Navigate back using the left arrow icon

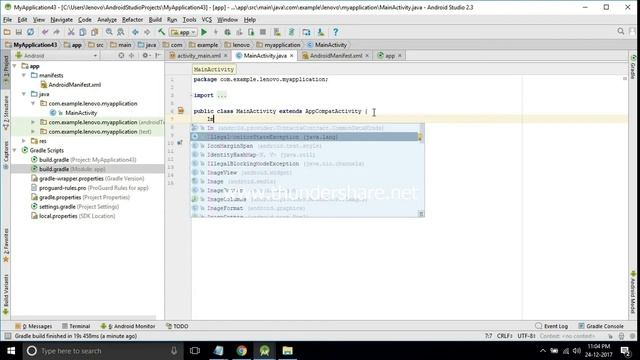click(135, 32)
